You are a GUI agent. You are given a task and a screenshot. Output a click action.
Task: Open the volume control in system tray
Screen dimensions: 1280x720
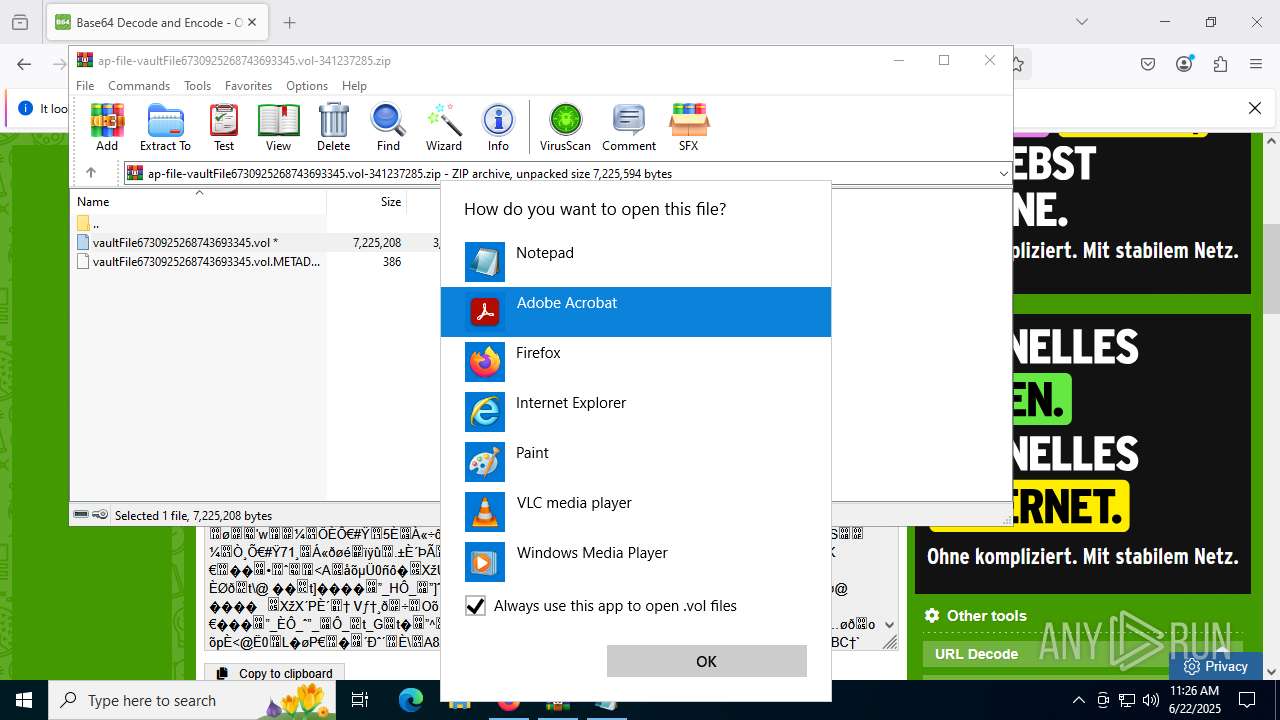1151,700
